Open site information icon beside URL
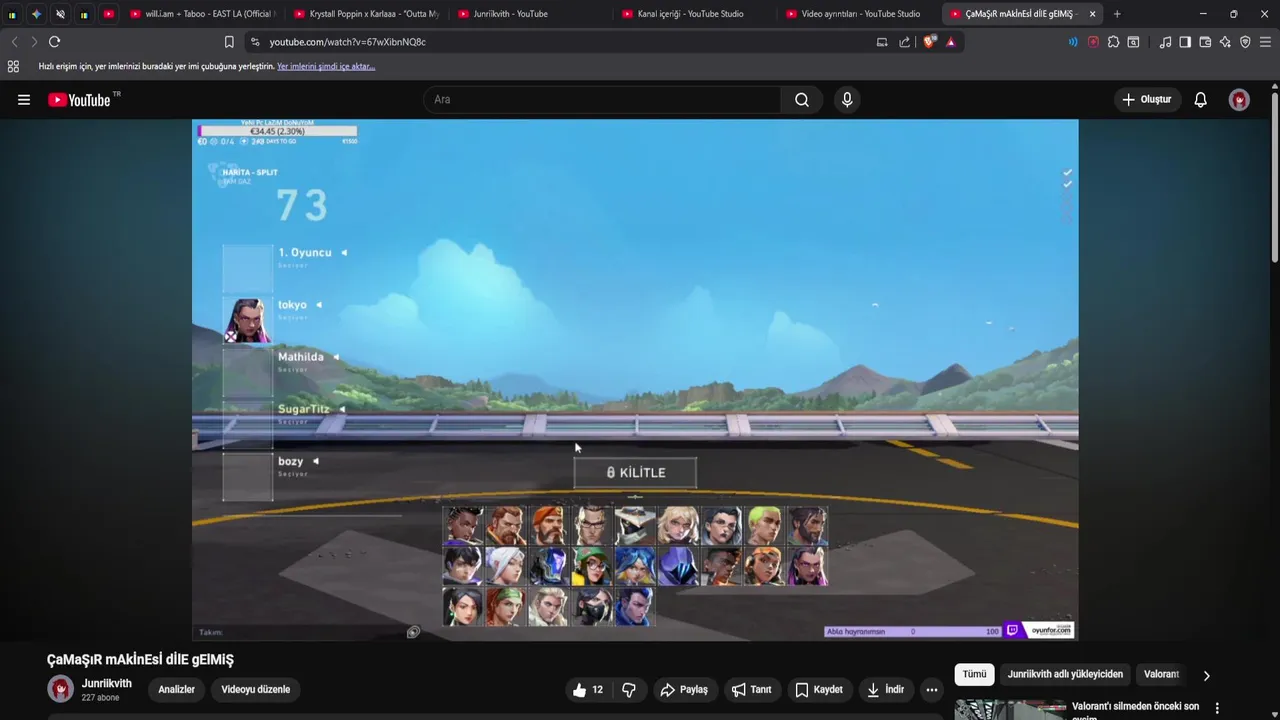This screenshot has height=720, width=1280. tap(255, 42)
